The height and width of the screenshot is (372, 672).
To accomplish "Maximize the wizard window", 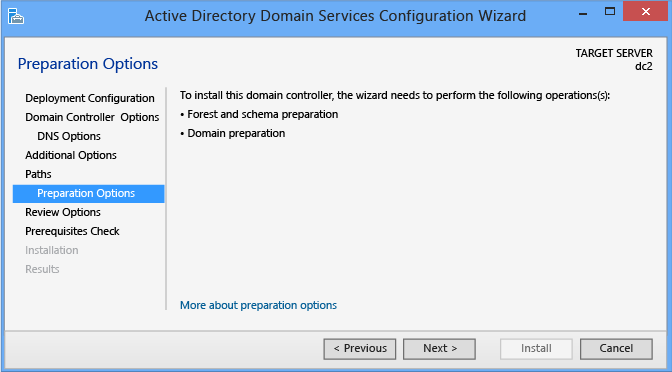I will coord(609,12).
